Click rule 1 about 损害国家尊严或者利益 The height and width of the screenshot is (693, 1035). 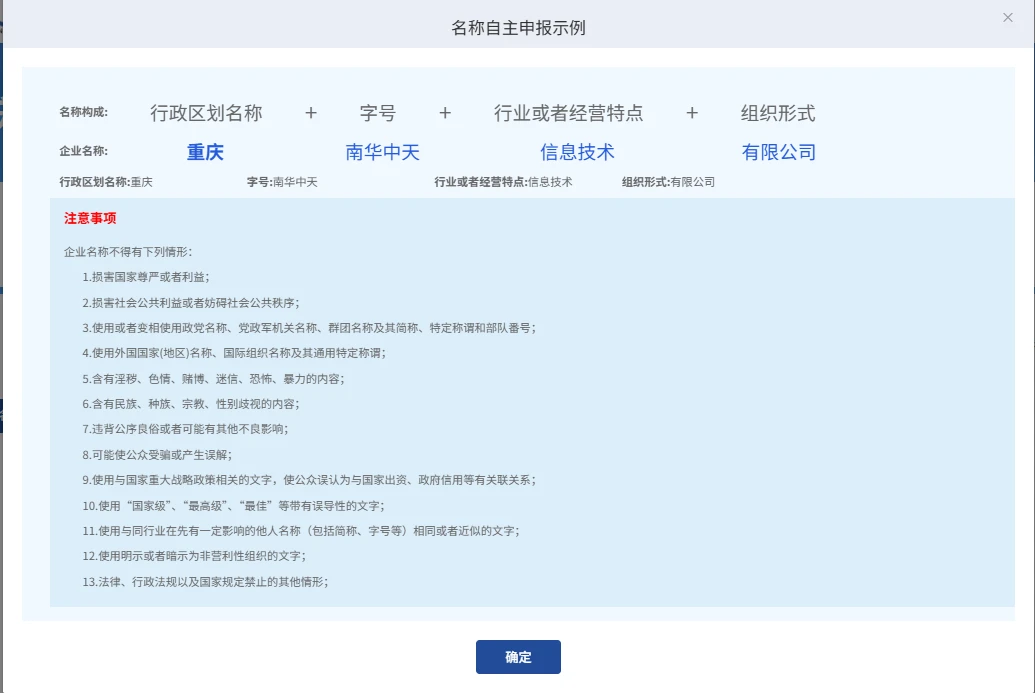tap(146, 277)
